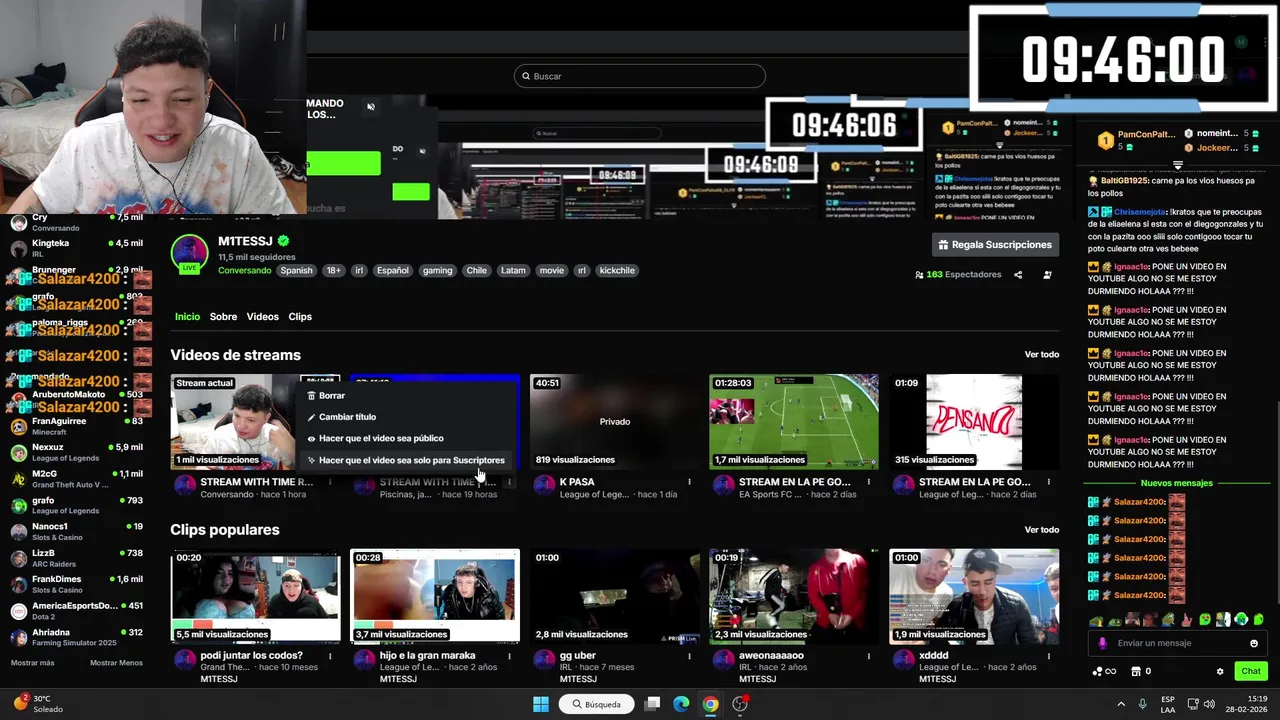1280x720 pixels.
Task: Open Ahriadna channel in sidebar
Action: coord(77,637)
